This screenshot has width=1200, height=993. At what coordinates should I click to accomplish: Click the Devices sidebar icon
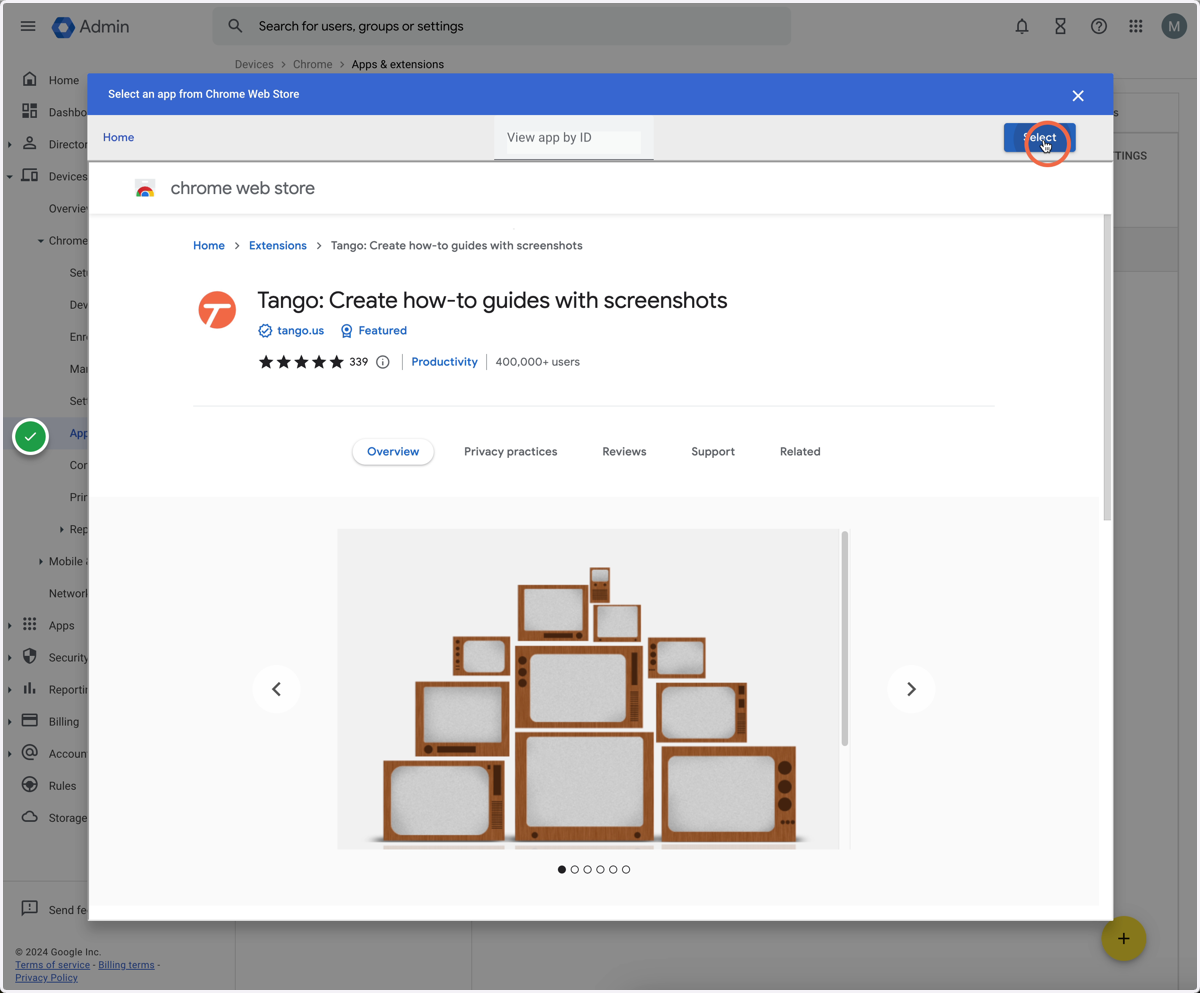30,175
